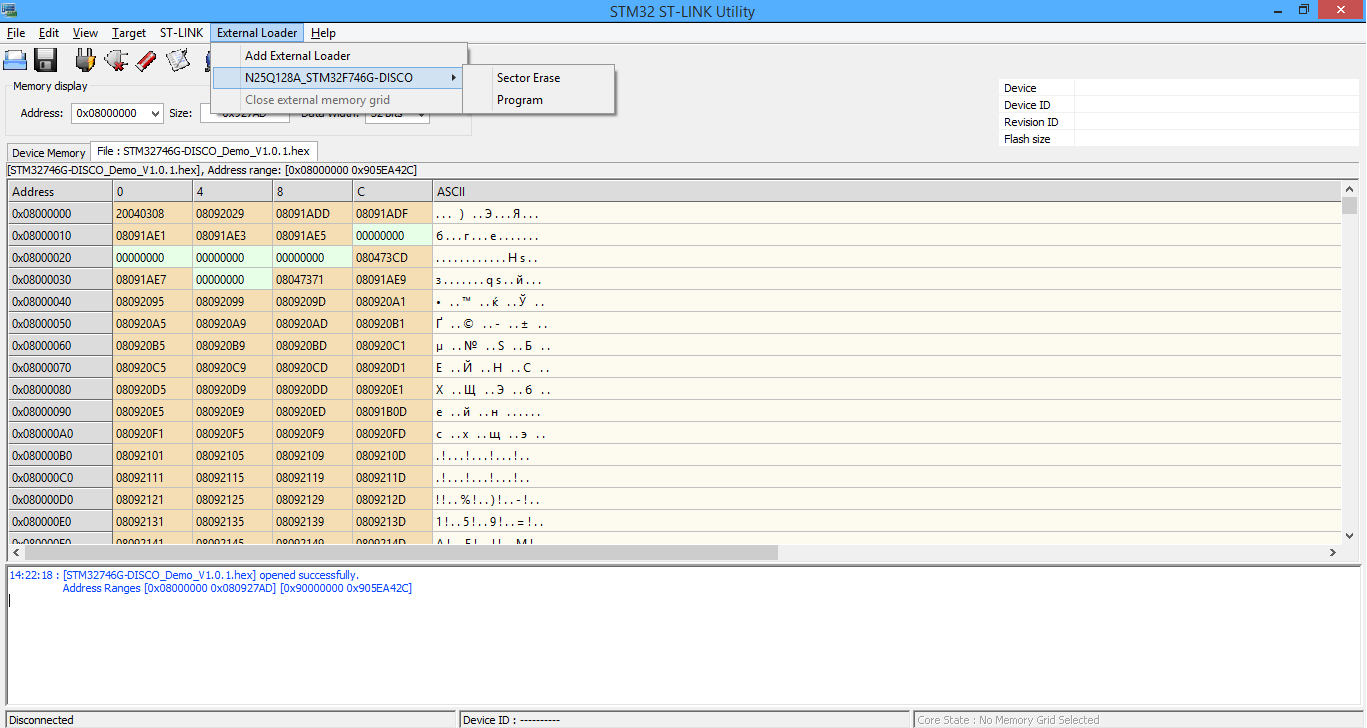Select cell 080920CD in row 0x08000070

[x=312, y=367]
